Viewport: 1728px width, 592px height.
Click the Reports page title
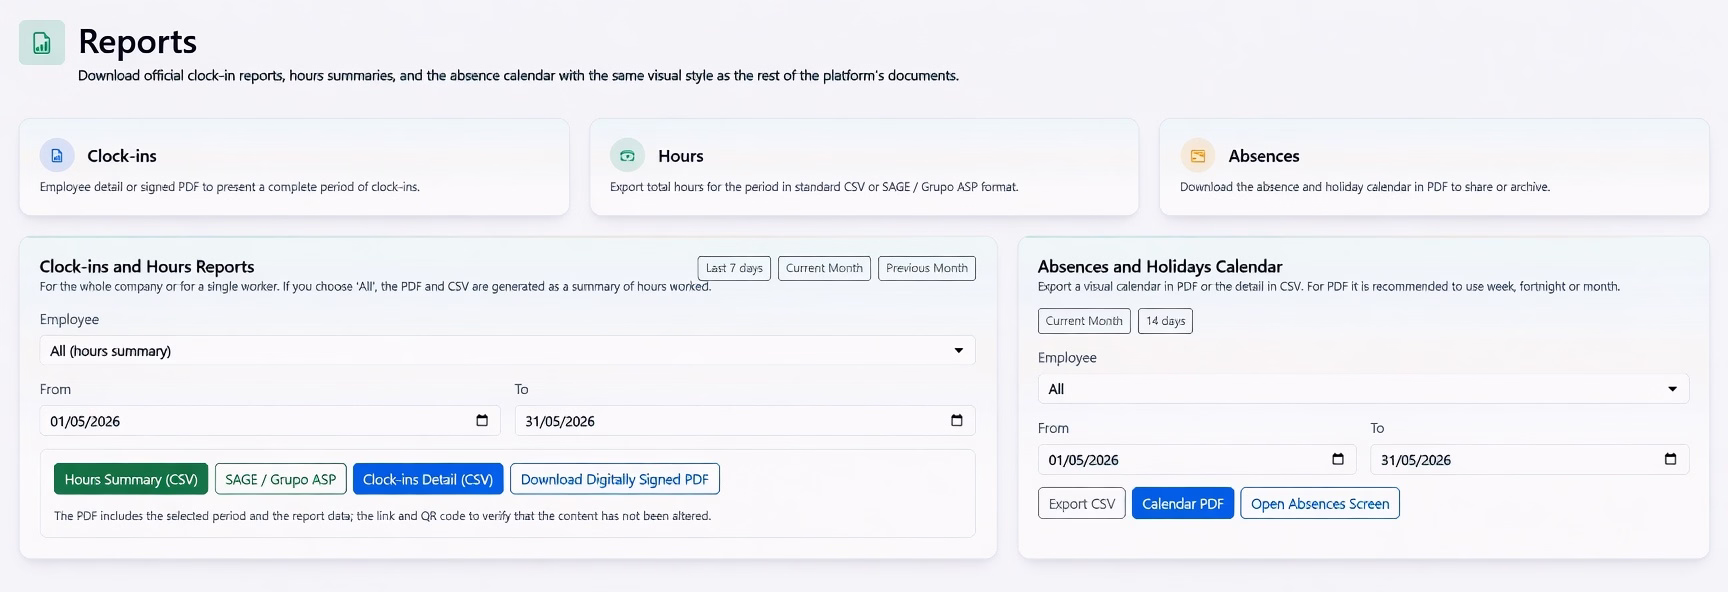tap(138, 42)
